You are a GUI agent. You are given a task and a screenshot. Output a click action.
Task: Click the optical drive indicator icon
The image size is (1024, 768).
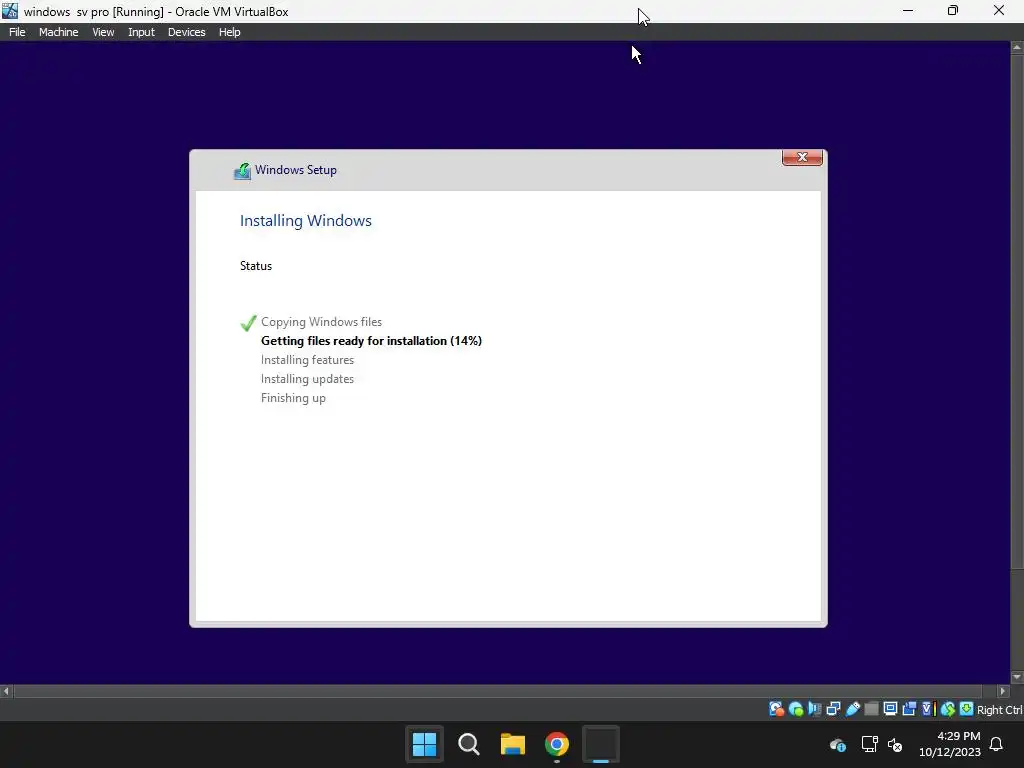pyautogui.click(x=796, y=709)
